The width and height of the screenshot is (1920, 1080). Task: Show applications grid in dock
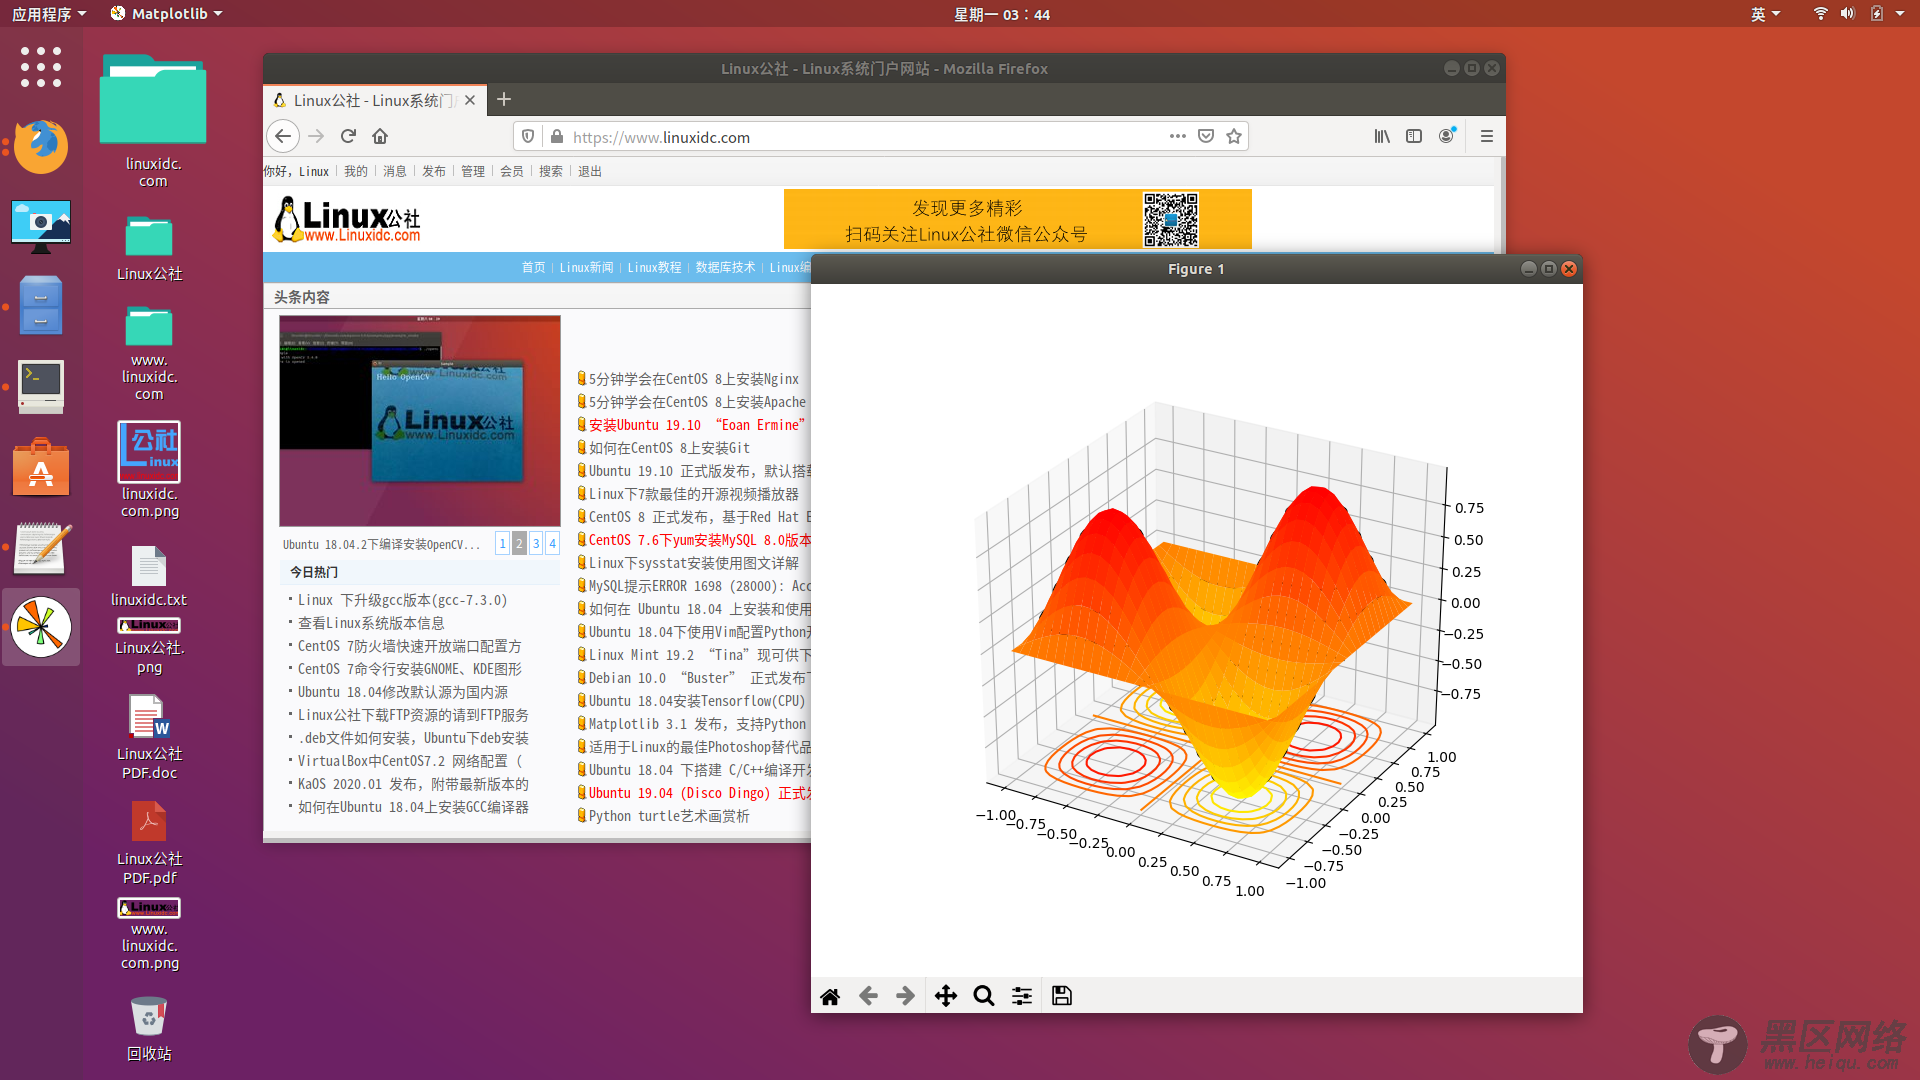pos(41,67)
